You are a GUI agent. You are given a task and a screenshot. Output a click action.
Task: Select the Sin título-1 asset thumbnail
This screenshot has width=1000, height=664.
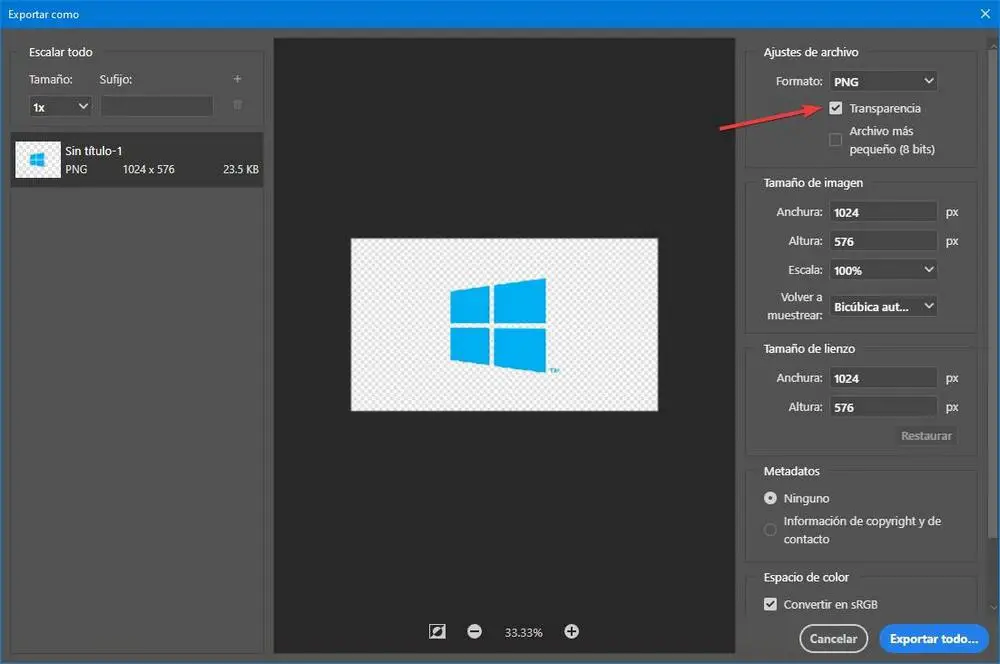(38, 159)
